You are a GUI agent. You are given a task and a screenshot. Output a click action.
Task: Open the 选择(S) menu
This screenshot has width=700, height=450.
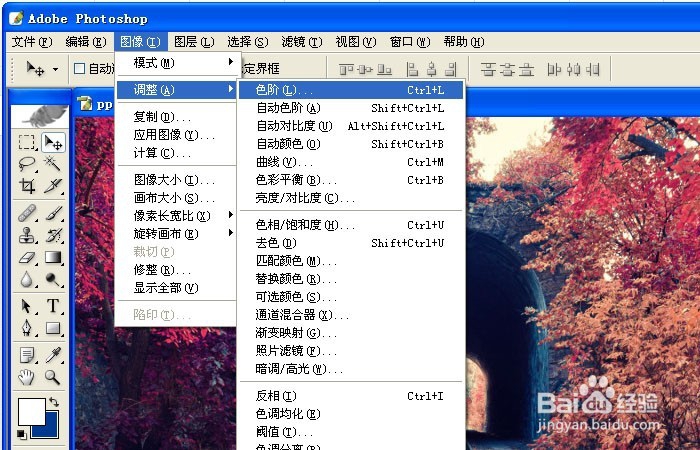(248, 42)
